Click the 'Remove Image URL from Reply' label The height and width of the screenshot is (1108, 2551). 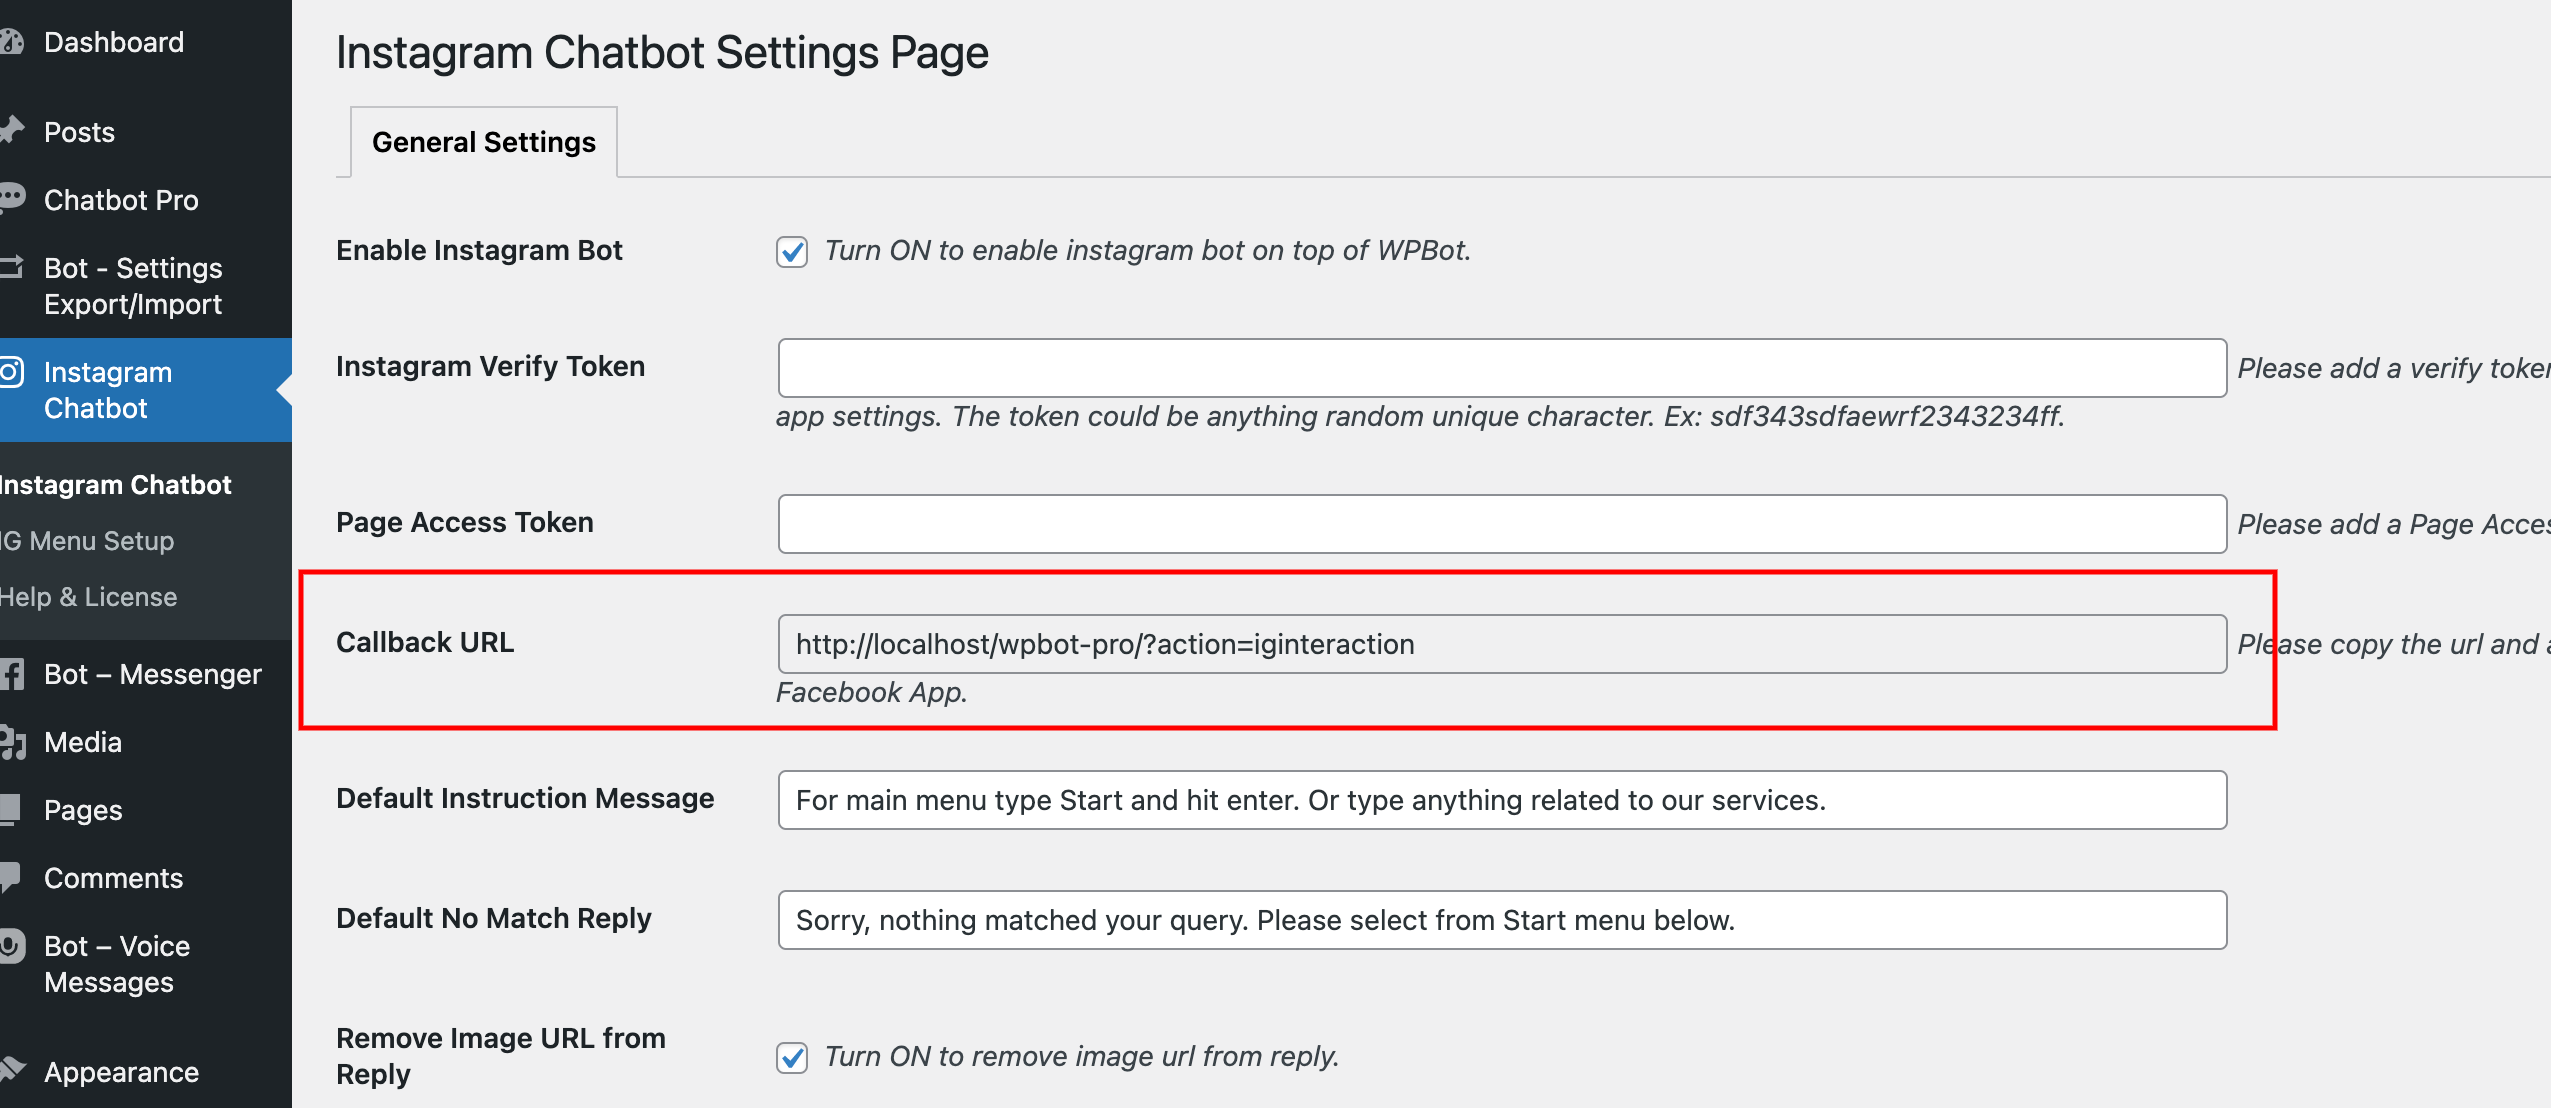(501, 1056)
